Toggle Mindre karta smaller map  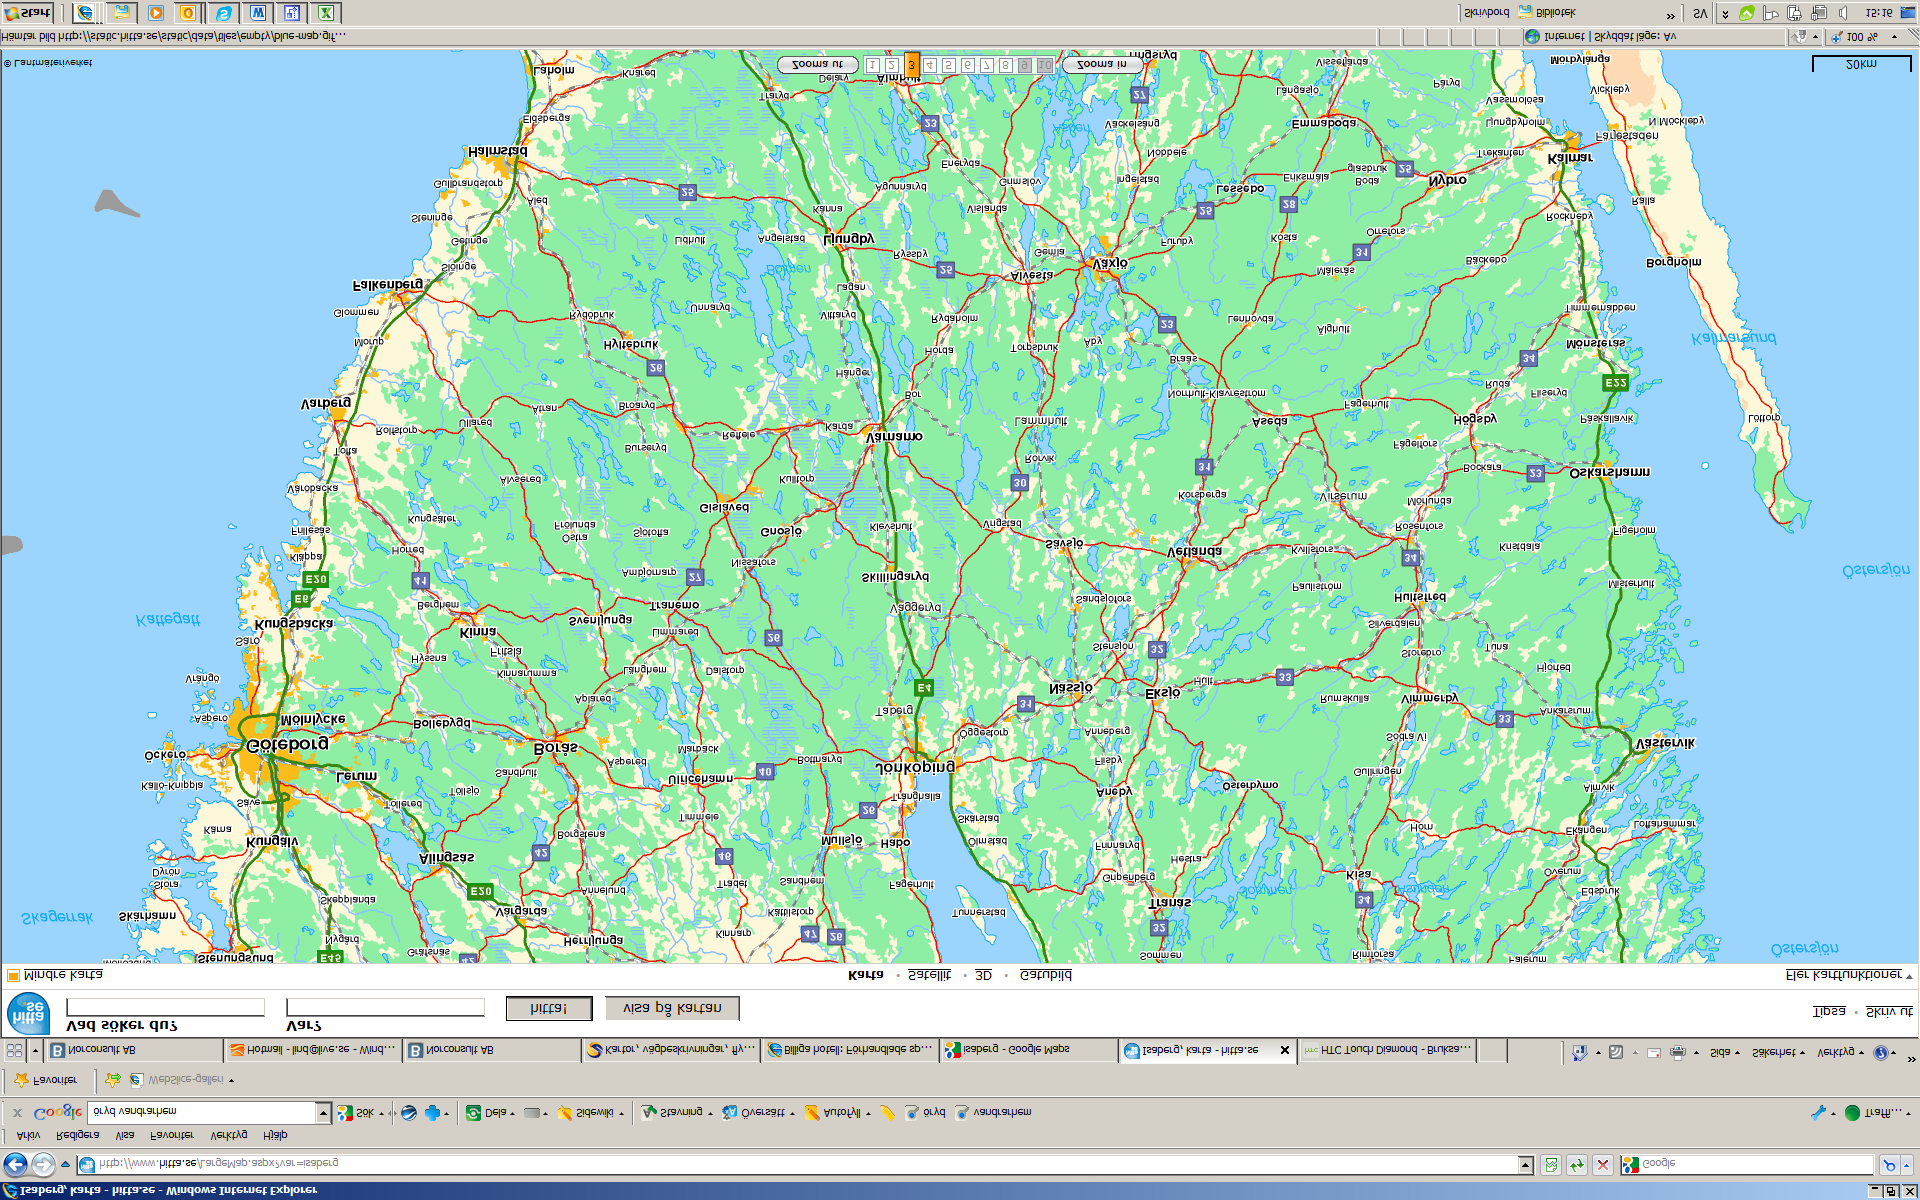tap(55, 975)
